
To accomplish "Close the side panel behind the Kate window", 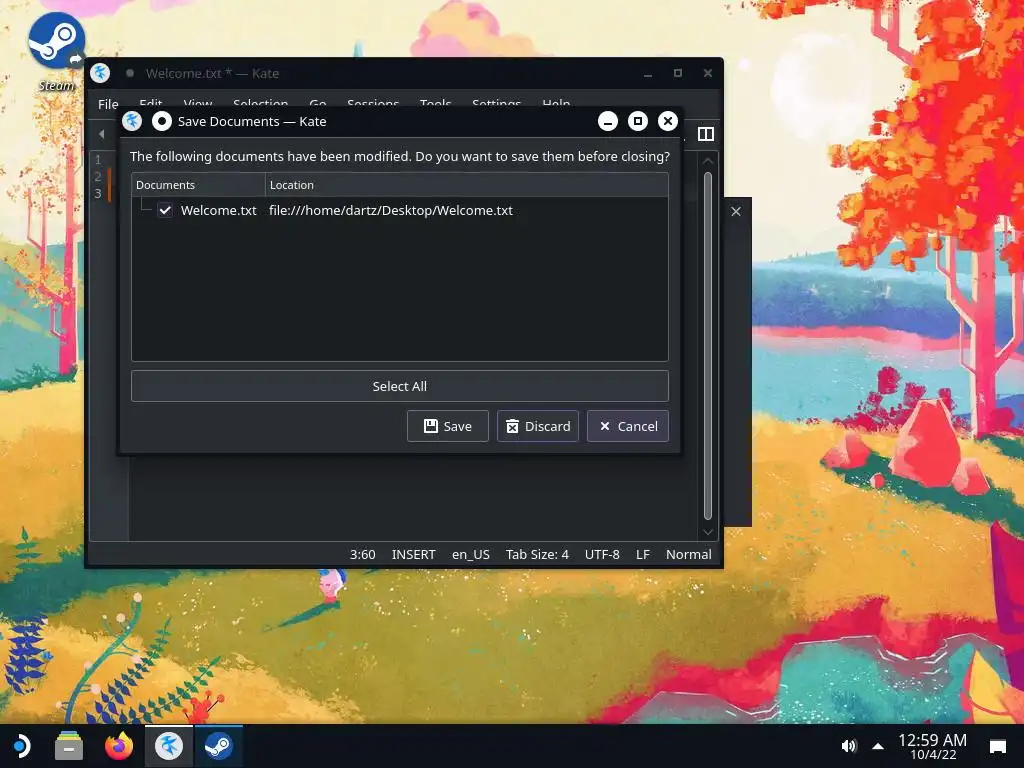I will 736,212.
